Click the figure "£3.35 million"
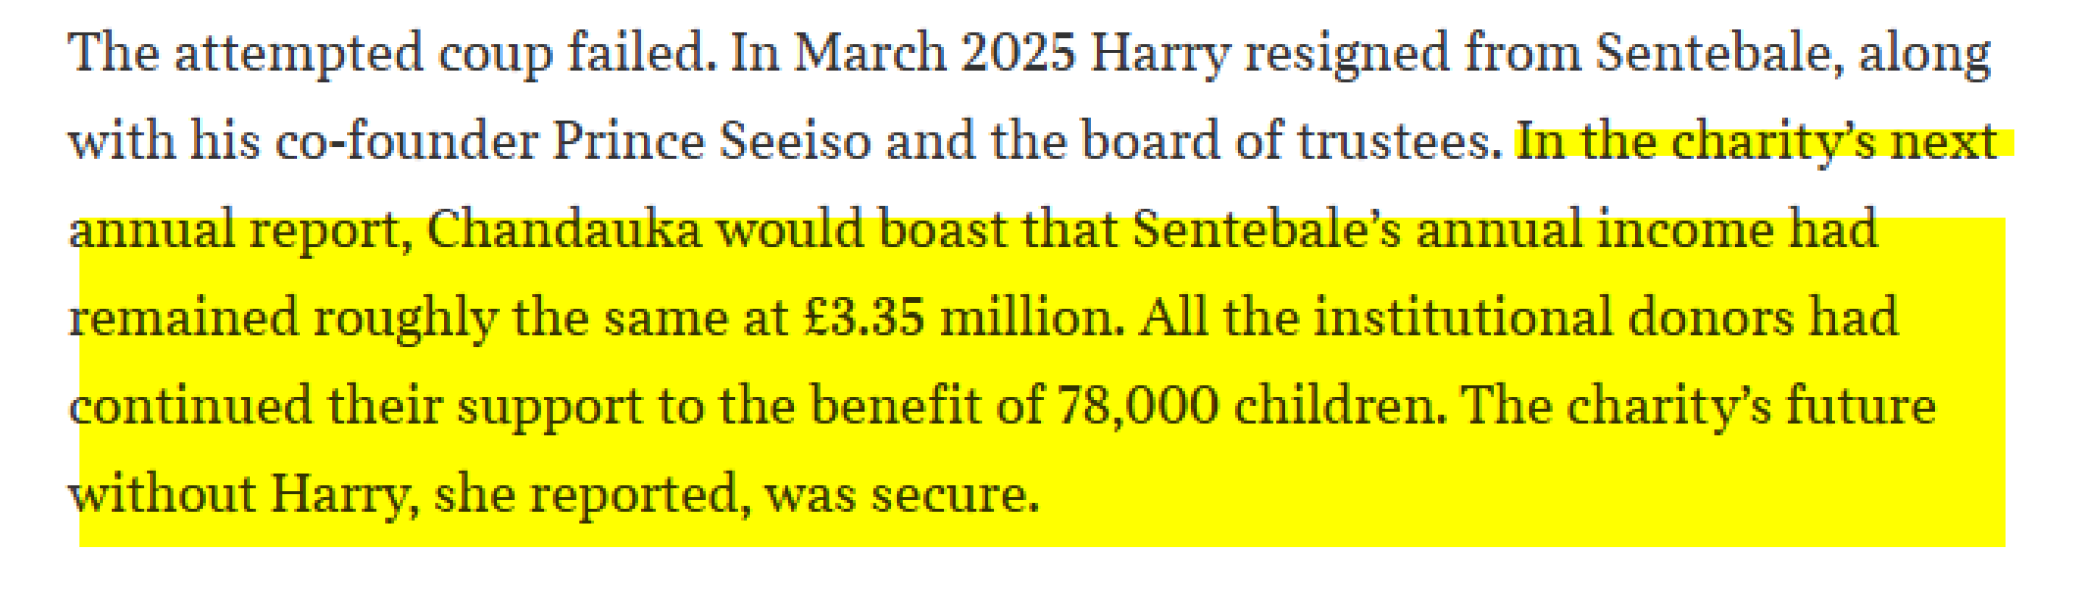The height and width of the screenshot is (600, 2082). [x=959, y=317]
